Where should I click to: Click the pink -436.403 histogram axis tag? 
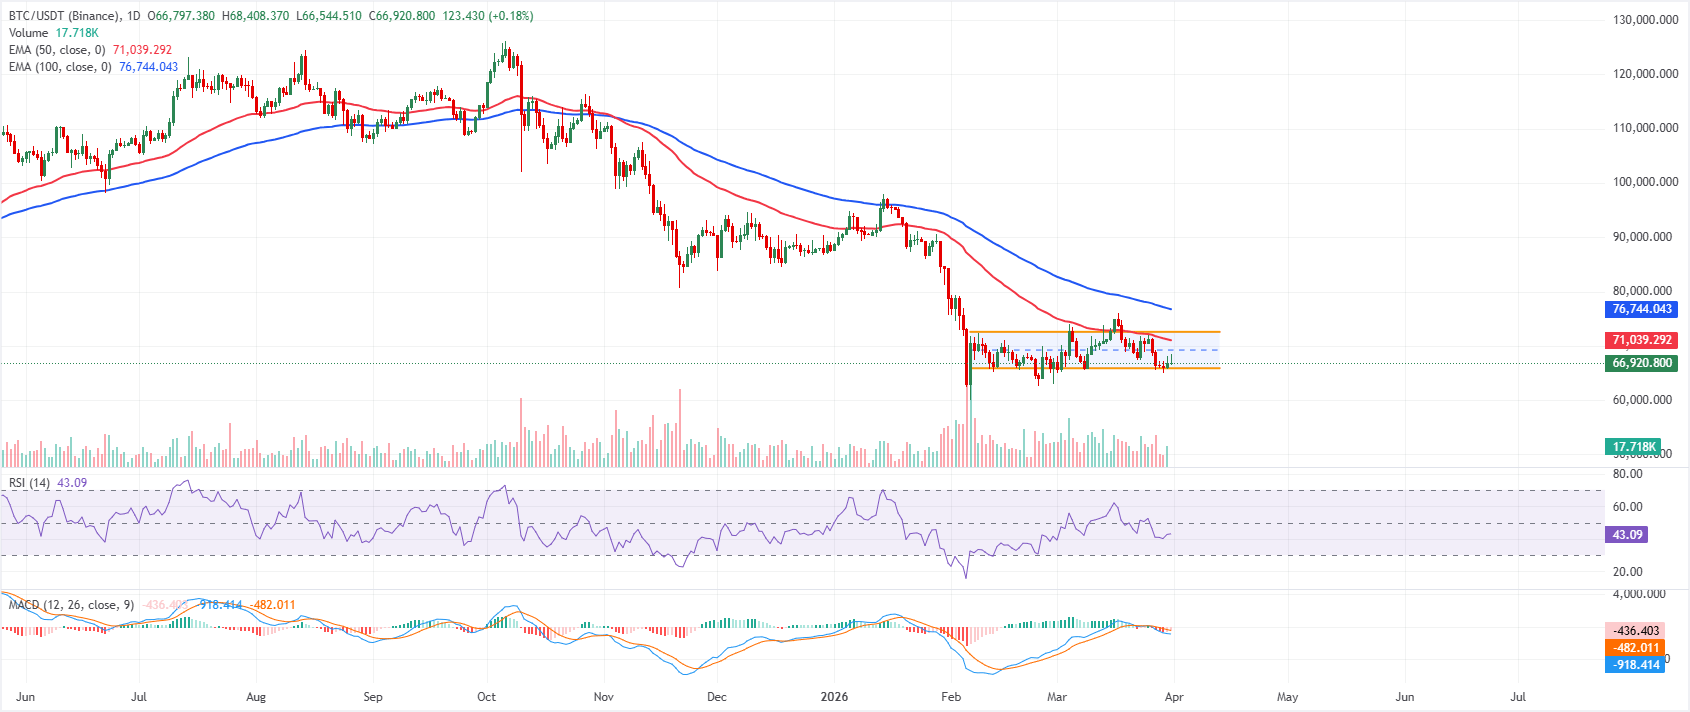click(1637, 631)
